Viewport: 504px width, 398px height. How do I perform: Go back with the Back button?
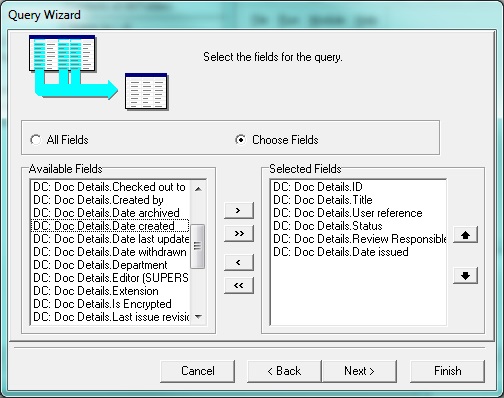pyautogui.click(x=284, y=371)
